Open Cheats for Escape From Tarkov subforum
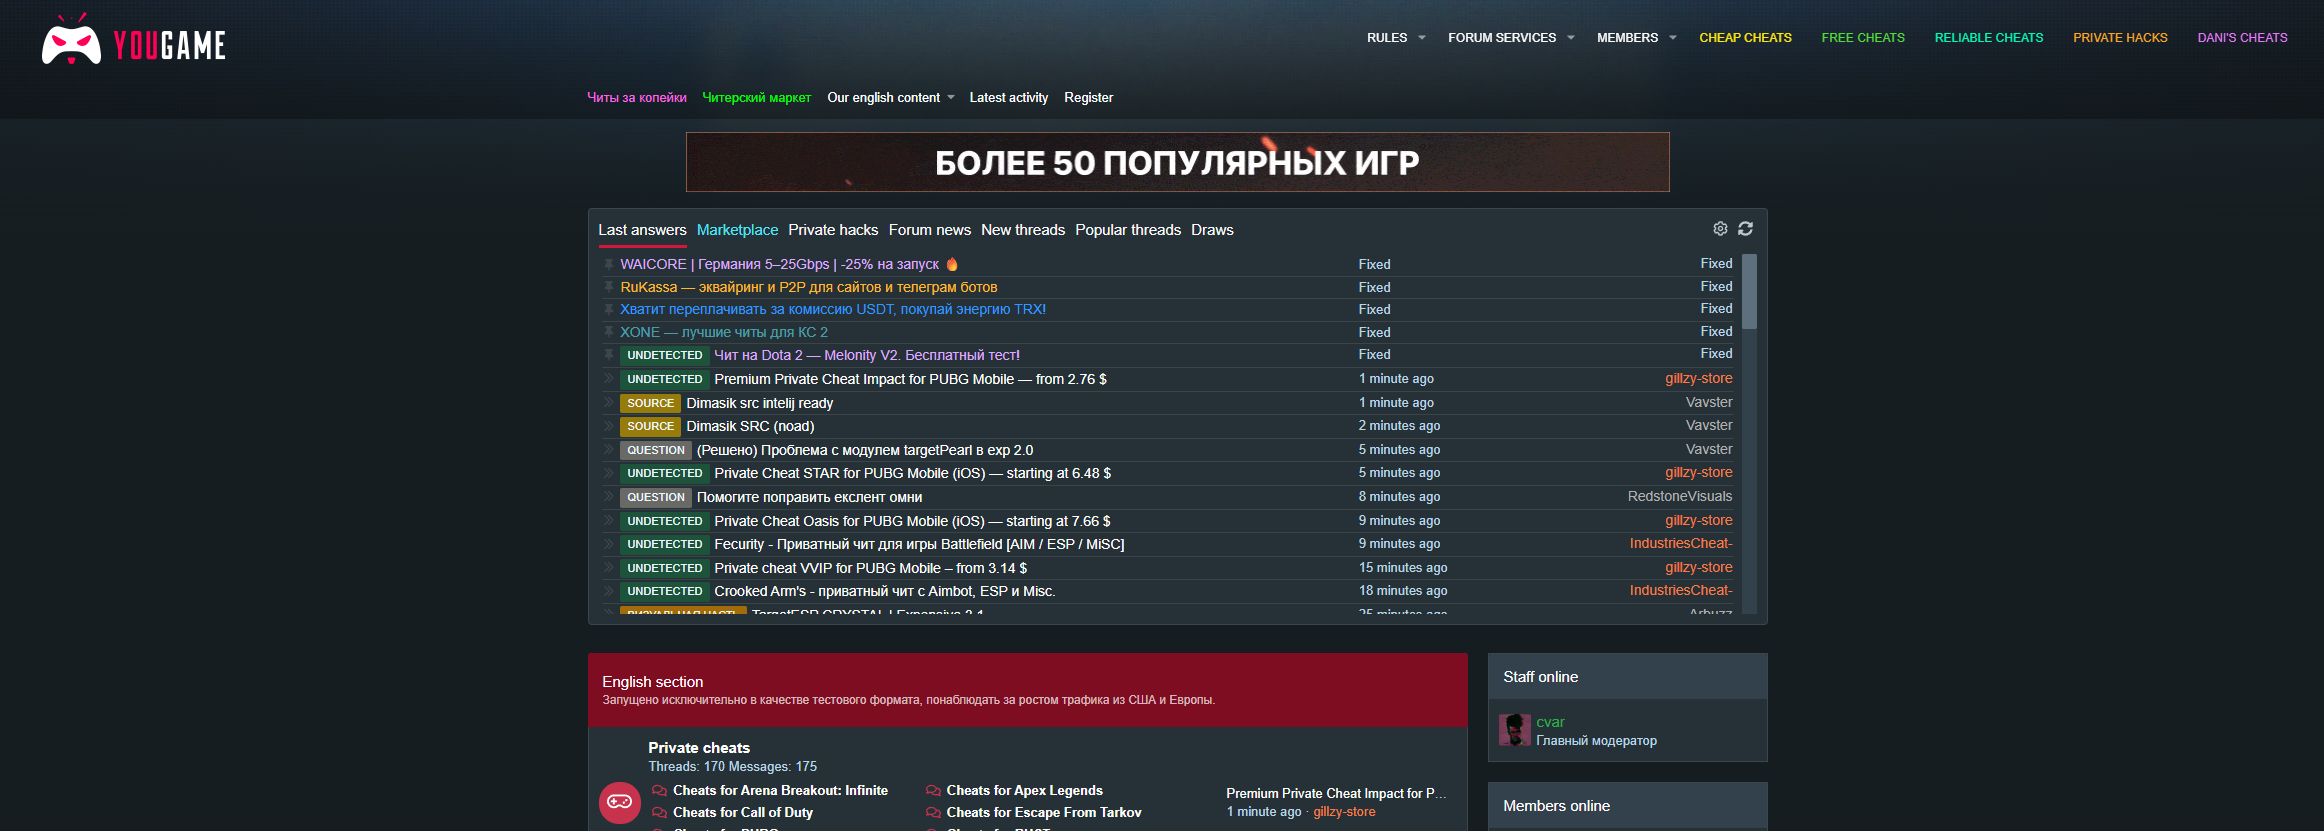This screenshot has height=831, width=2324. click(x=1044, y=813)
